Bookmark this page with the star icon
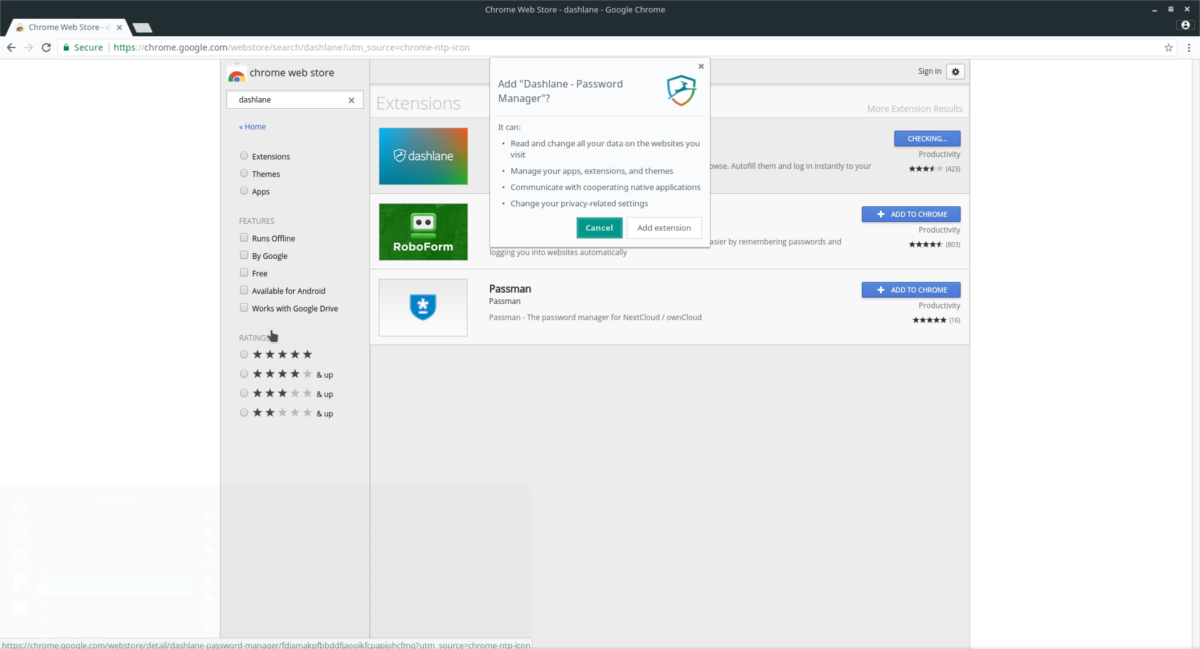 [x=1168, y=47]
